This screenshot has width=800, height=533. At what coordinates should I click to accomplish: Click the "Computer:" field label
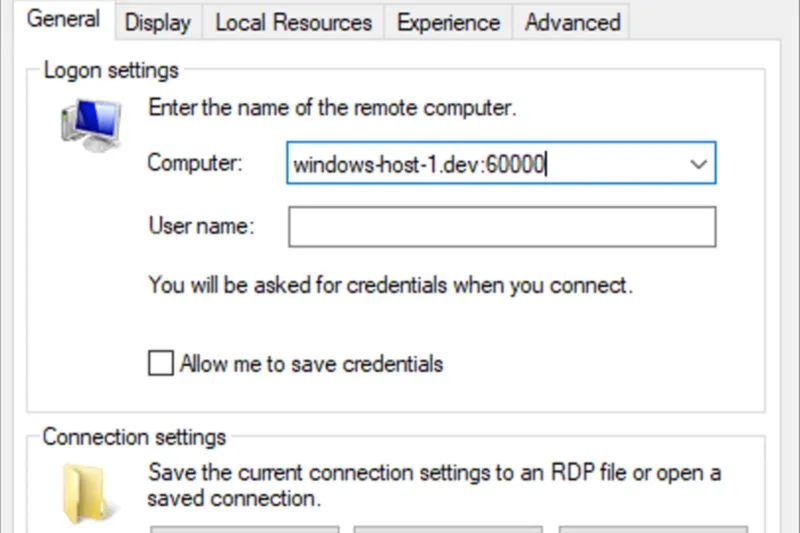[195, 163]
